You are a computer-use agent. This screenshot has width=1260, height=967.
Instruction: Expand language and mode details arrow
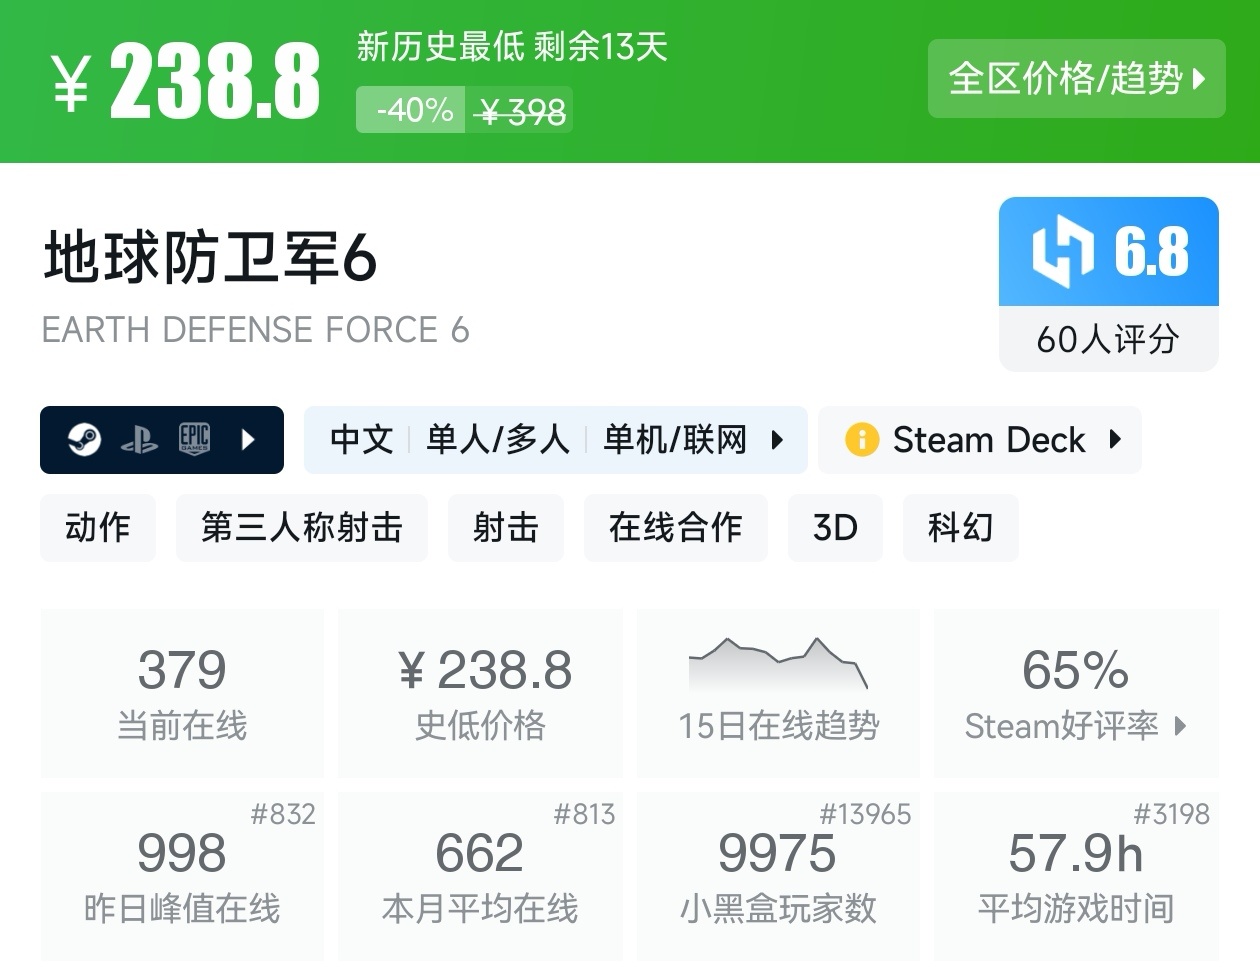click(x=777, y=440)
